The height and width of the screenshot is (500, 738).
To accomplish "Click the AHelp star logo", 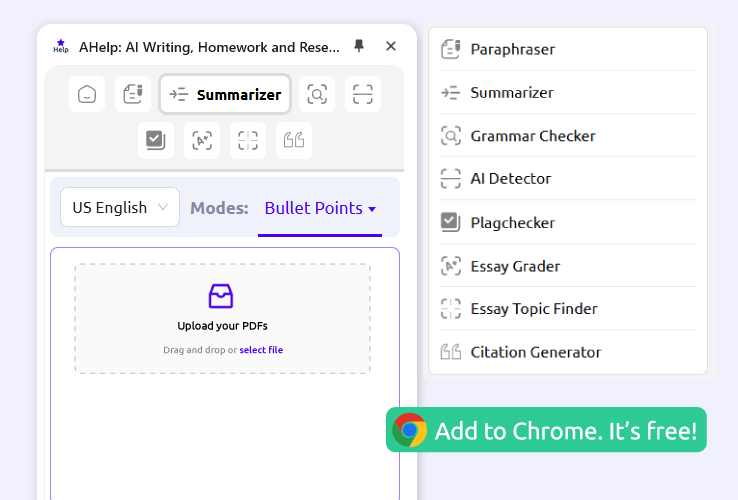I will pos(61,46).
